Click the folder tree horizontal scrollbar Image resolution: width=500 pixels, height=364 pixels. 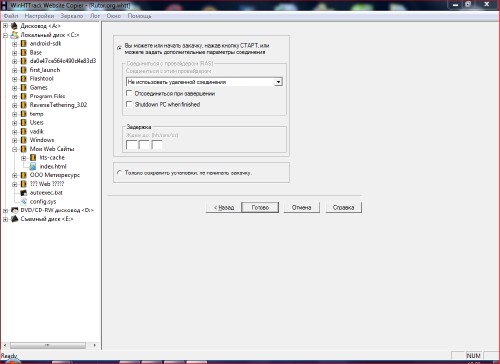pos(49,345)
